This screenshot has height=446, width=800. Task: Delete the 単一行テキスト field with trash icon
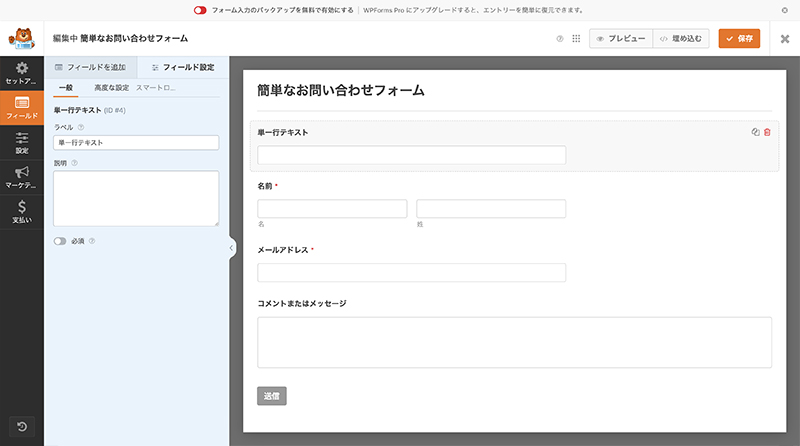coord(767,132)
